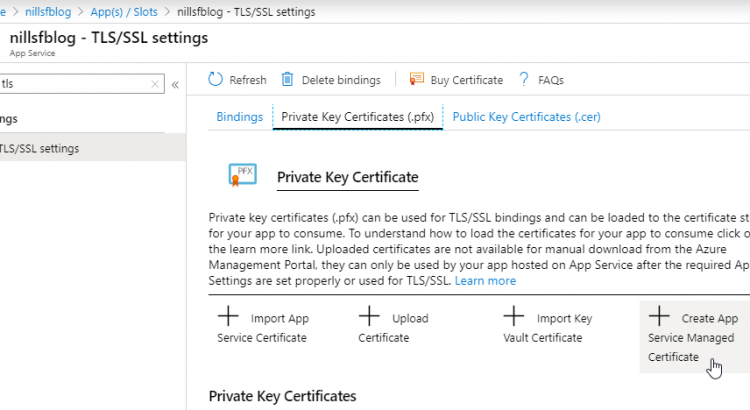Open FAQs text in toolbar

pyautogui.click(x=551, y=80)
